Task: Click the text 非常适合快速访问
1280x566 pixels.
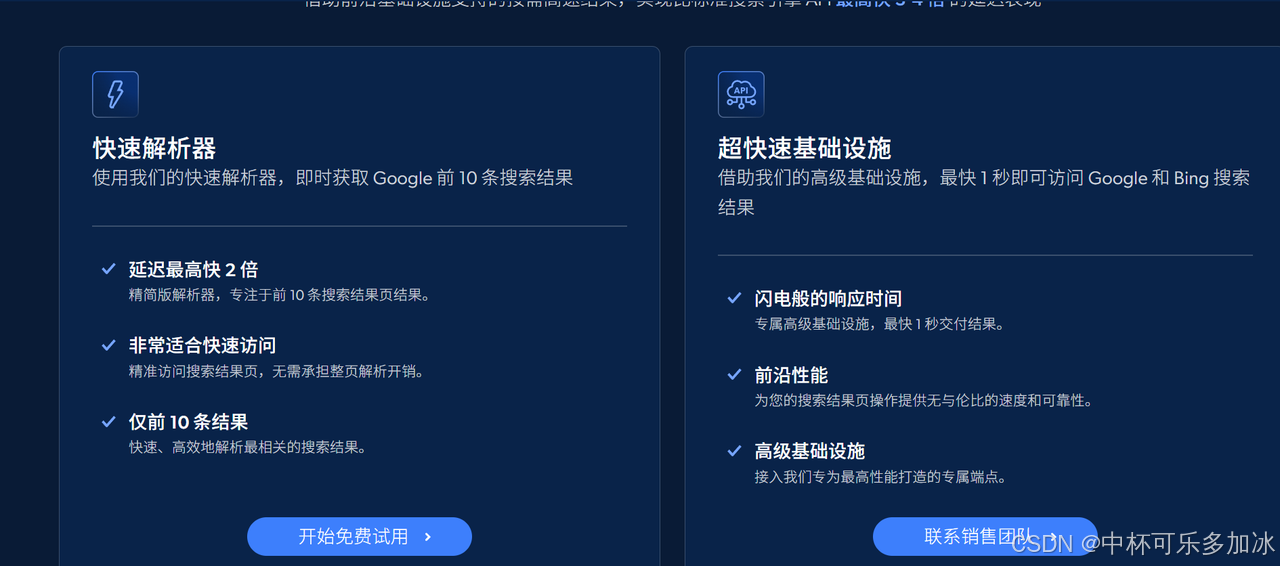Action: pos(202,346)
